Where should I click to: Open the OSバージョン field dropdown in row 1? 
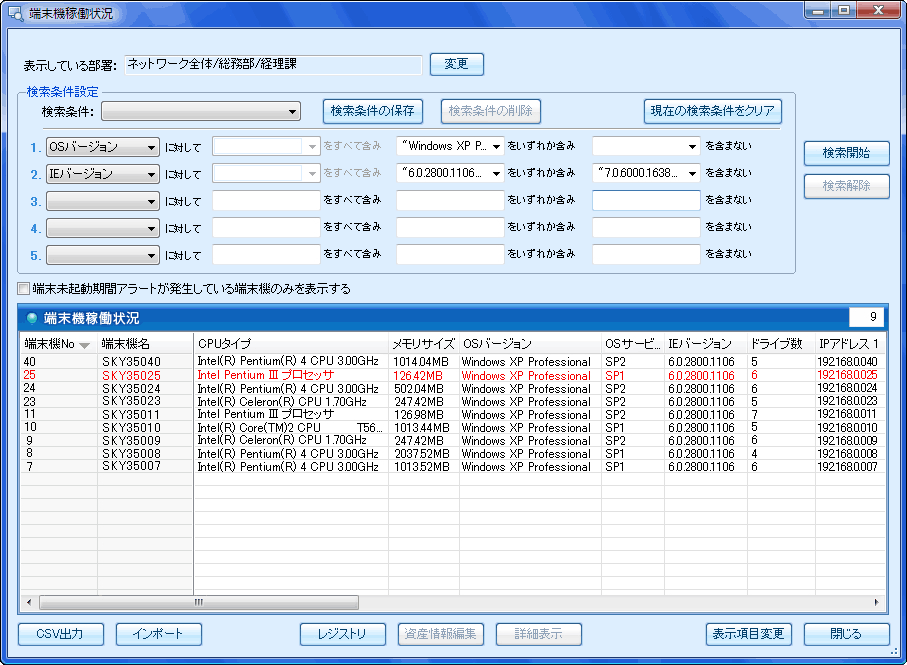point(103,147)
